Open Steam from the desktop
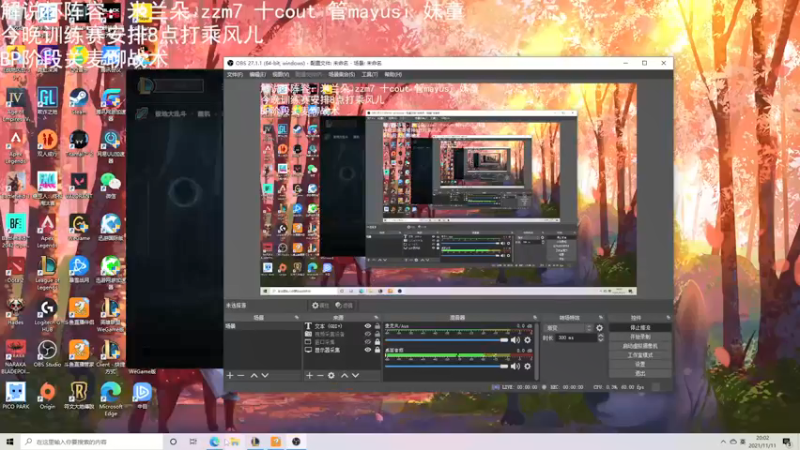Viewport: 800px width, 450px height. click(79, 101)
